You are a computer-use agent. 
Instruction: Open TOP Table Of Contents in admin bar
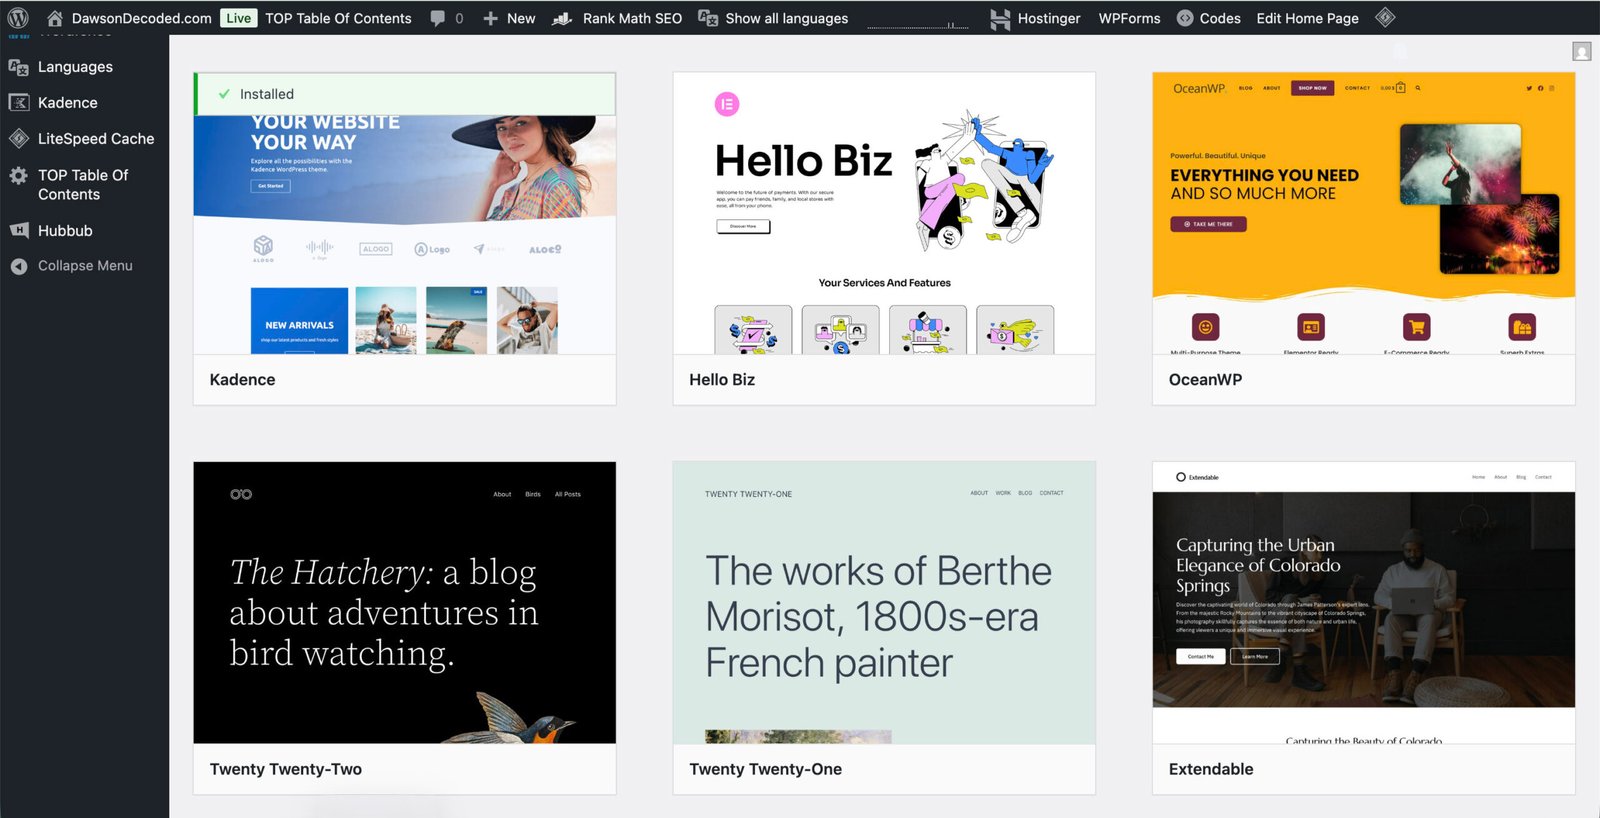click(338, 18)
